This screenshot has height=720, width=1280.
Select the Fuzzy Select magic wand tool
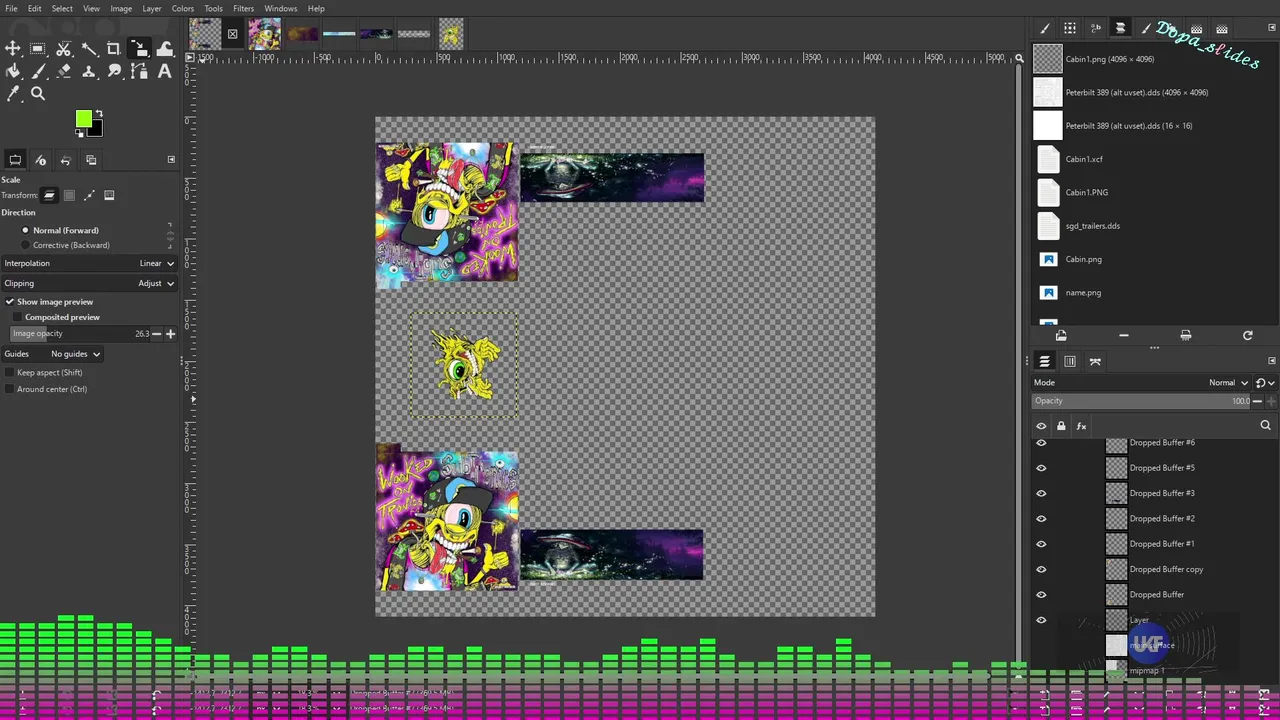click(x=89, y=49)
